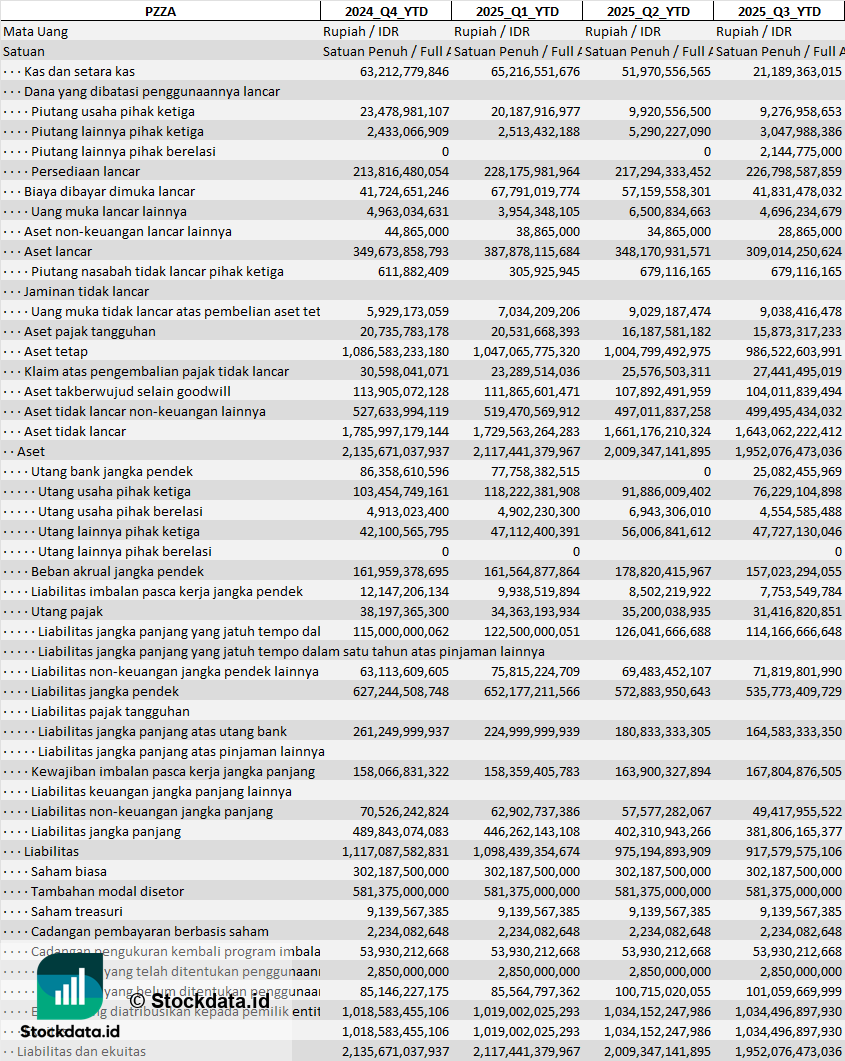Click the 101,059,669,999 cell
This screenshot has height=1061, width=845.
794,991
